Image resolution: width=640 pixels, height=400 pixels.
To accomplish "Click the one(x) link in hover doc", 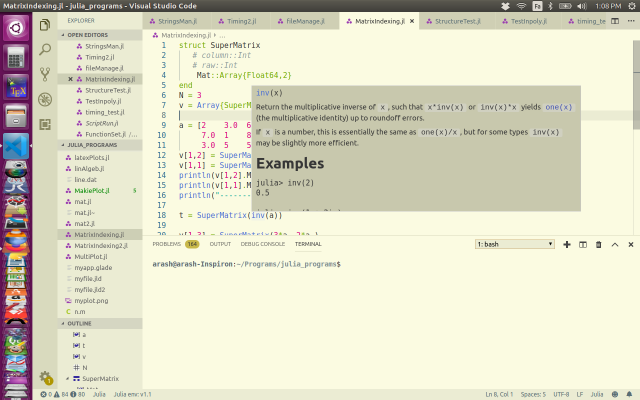I will 559,107.
